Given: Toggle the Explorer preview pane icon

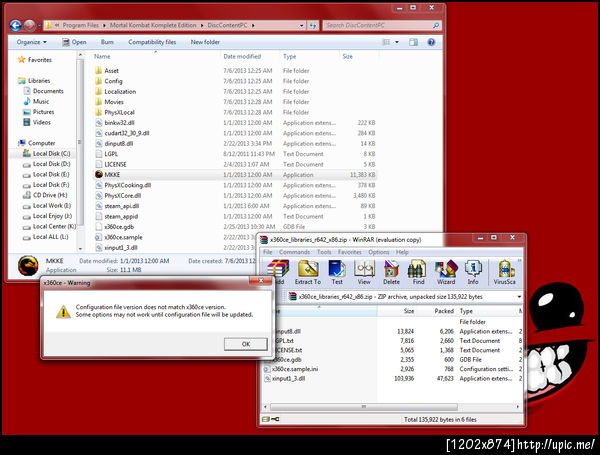Looking at the screenshot, I should [x=413, y=42].
